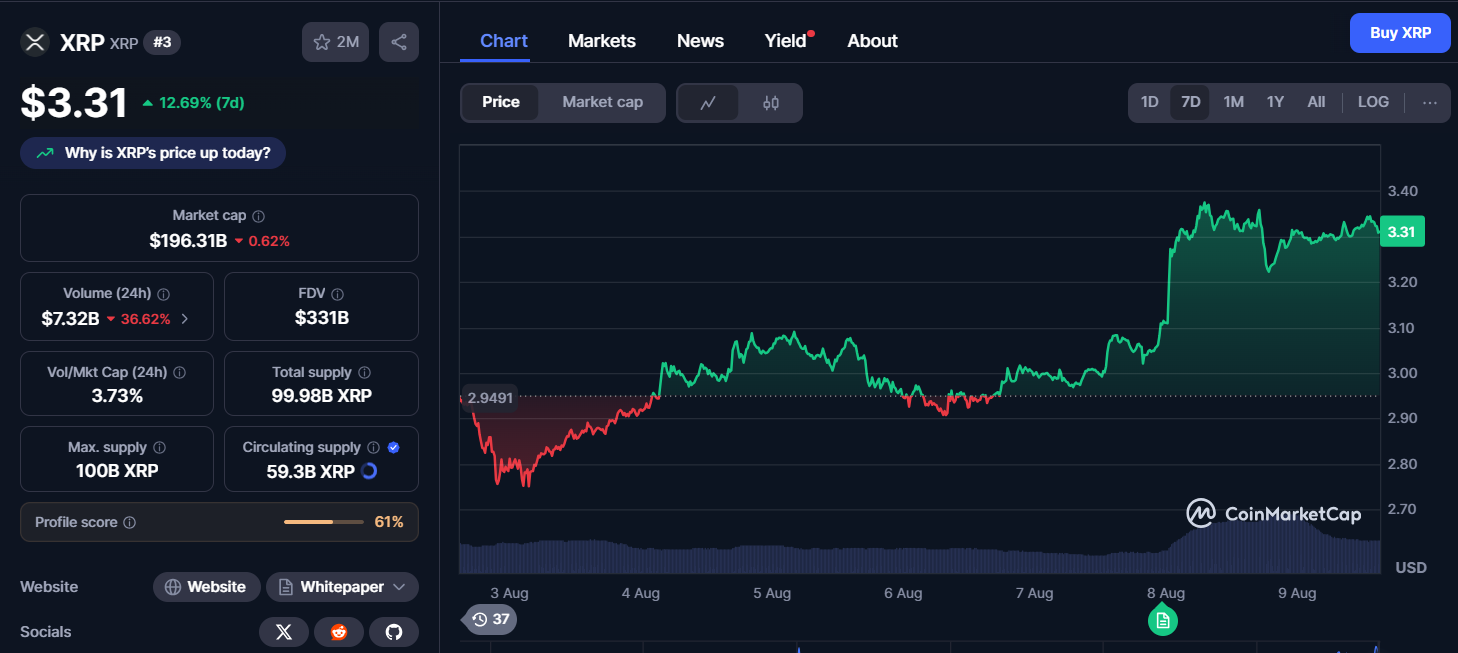
Task: Click the history counter badge showing 37
Action: 489,619
